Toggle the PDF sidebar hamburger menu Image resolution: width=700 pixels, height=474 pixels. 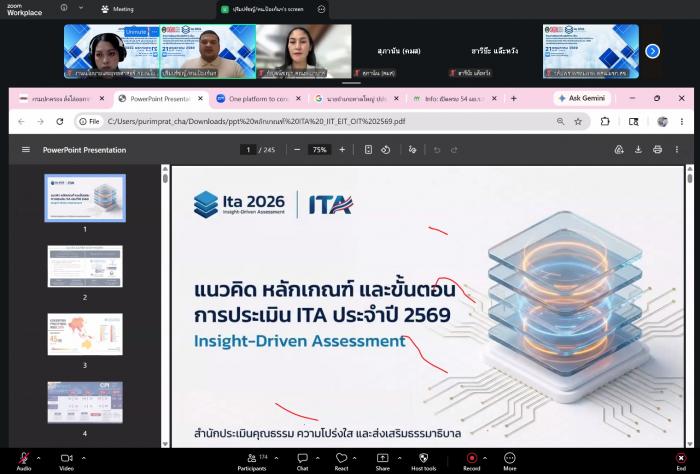point(26,150)
